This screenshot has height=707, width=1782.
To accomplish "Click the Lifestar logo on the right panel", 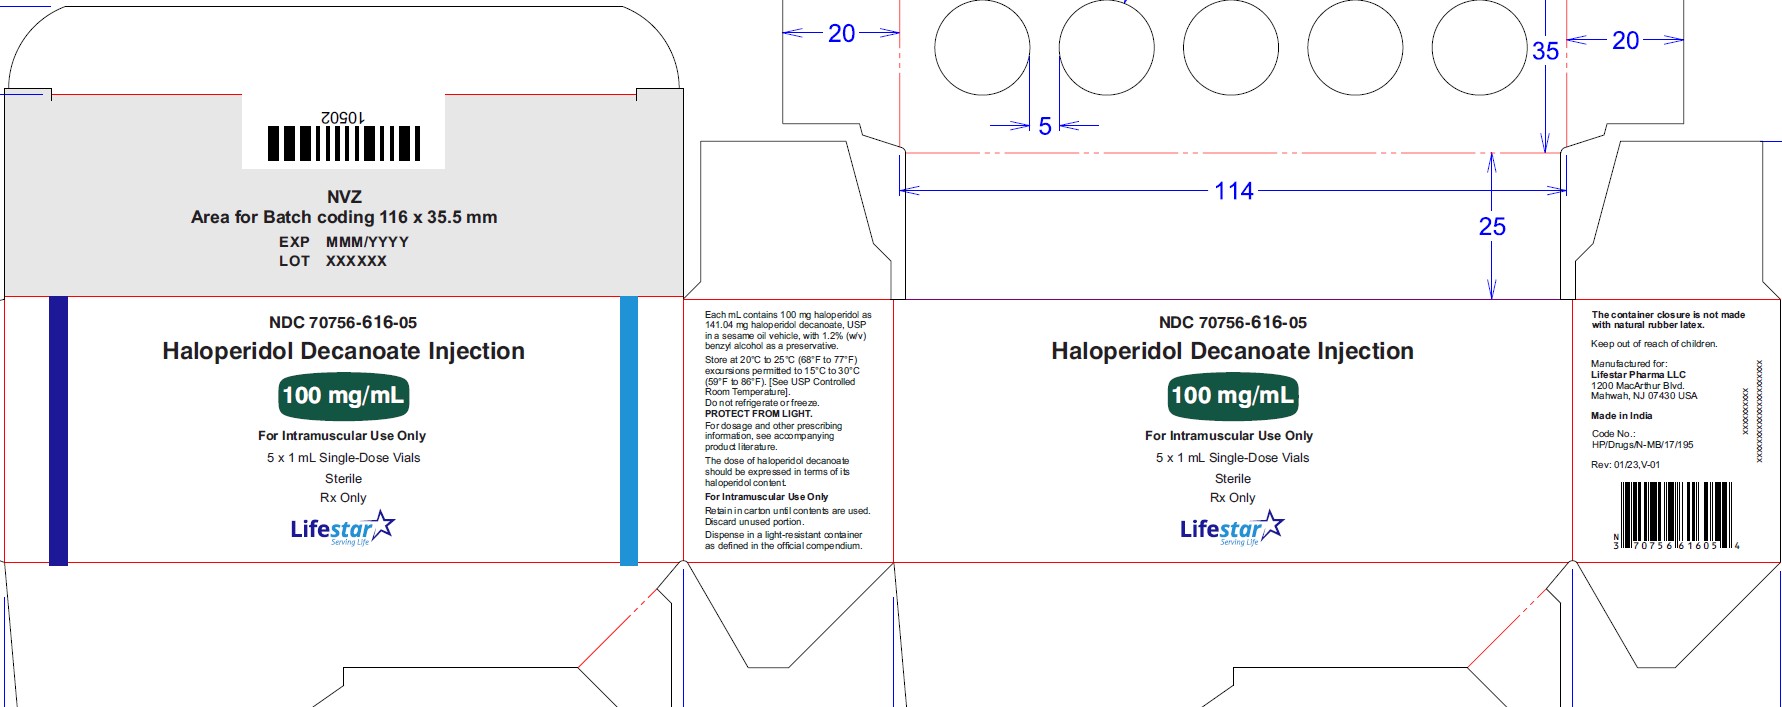I will point(1232,528).
